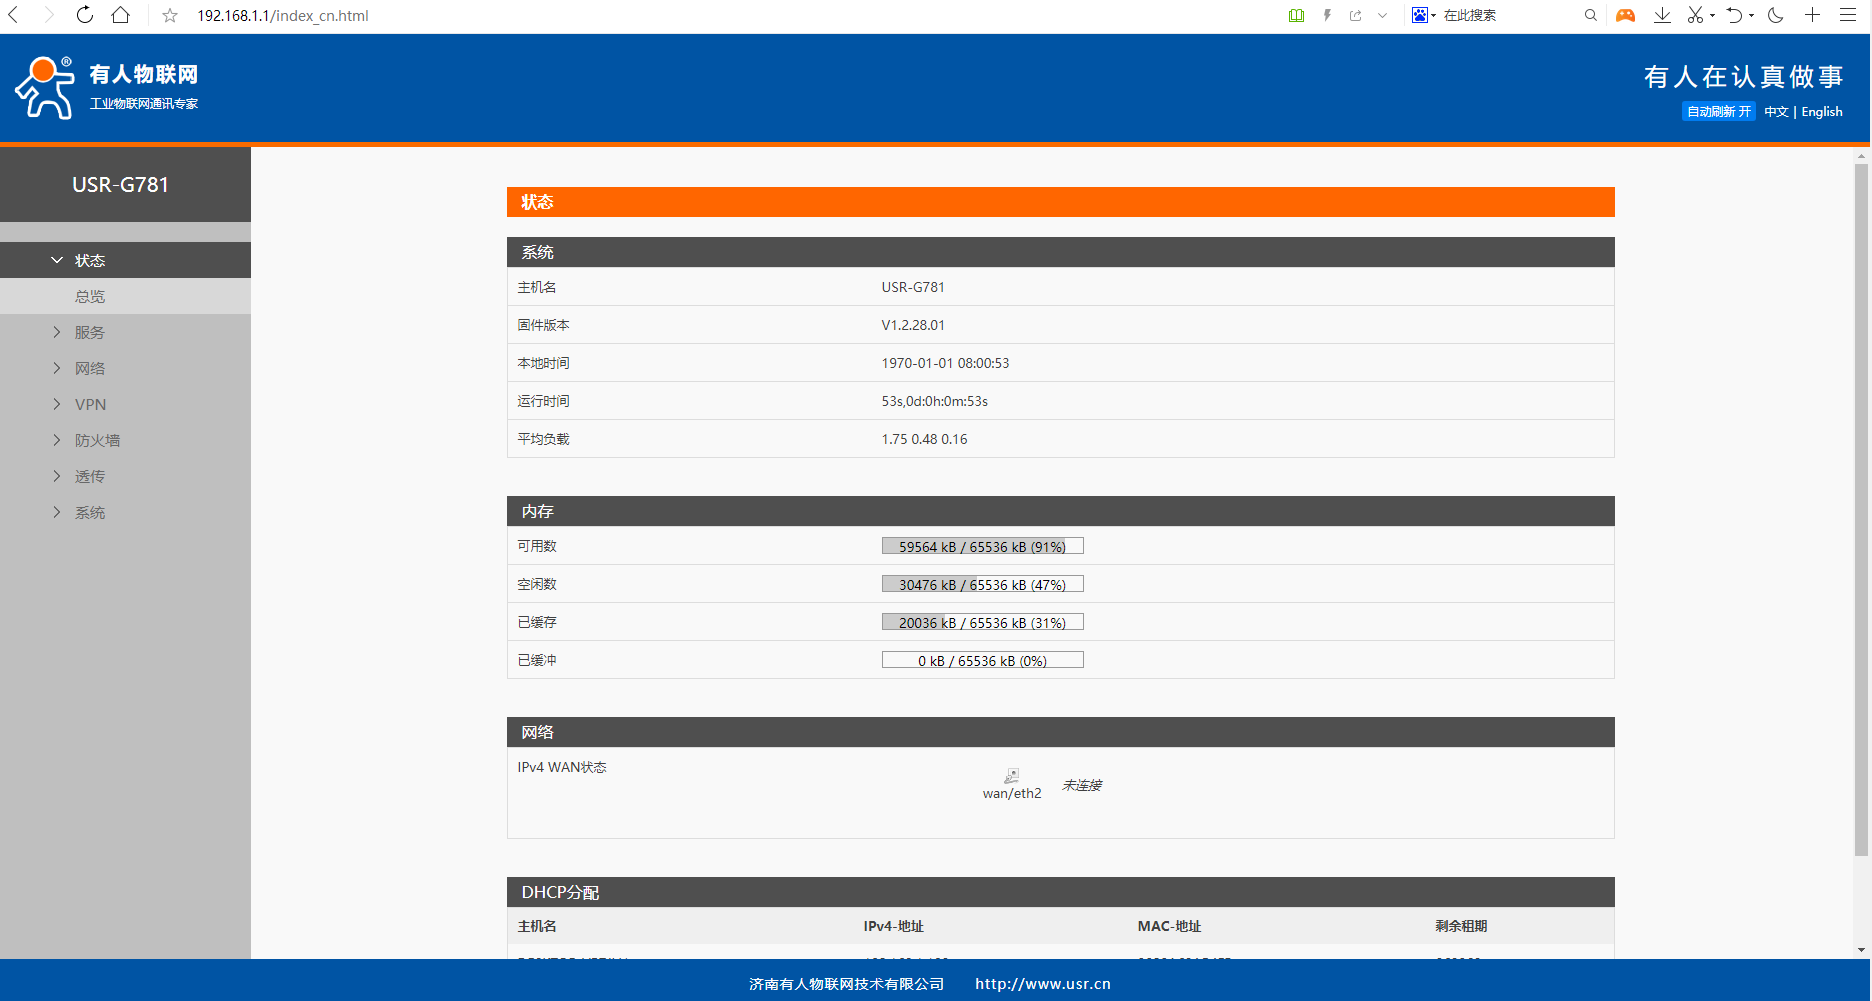This screenshot has height=1001, width=1872.
Task: Click wan/eth2 interface icon
Action: coord(1012,776)
